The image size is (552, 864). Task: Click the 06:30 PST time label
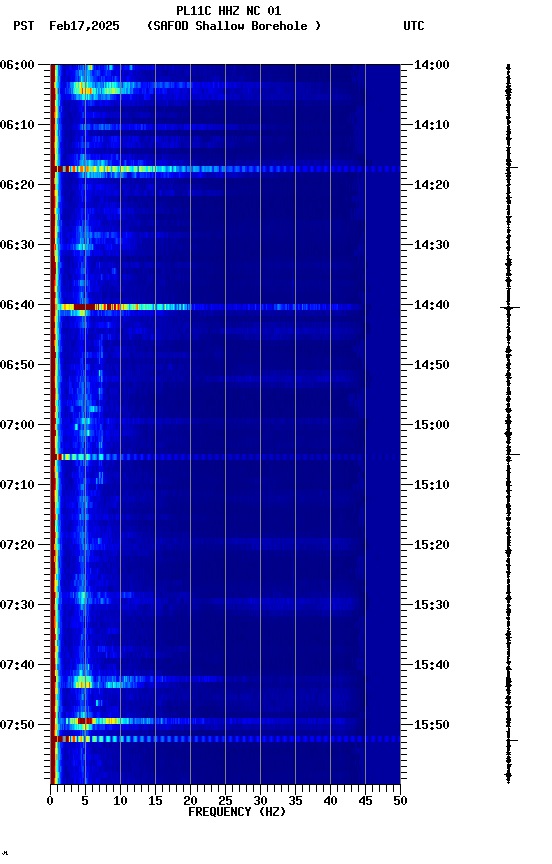(17, 245)
